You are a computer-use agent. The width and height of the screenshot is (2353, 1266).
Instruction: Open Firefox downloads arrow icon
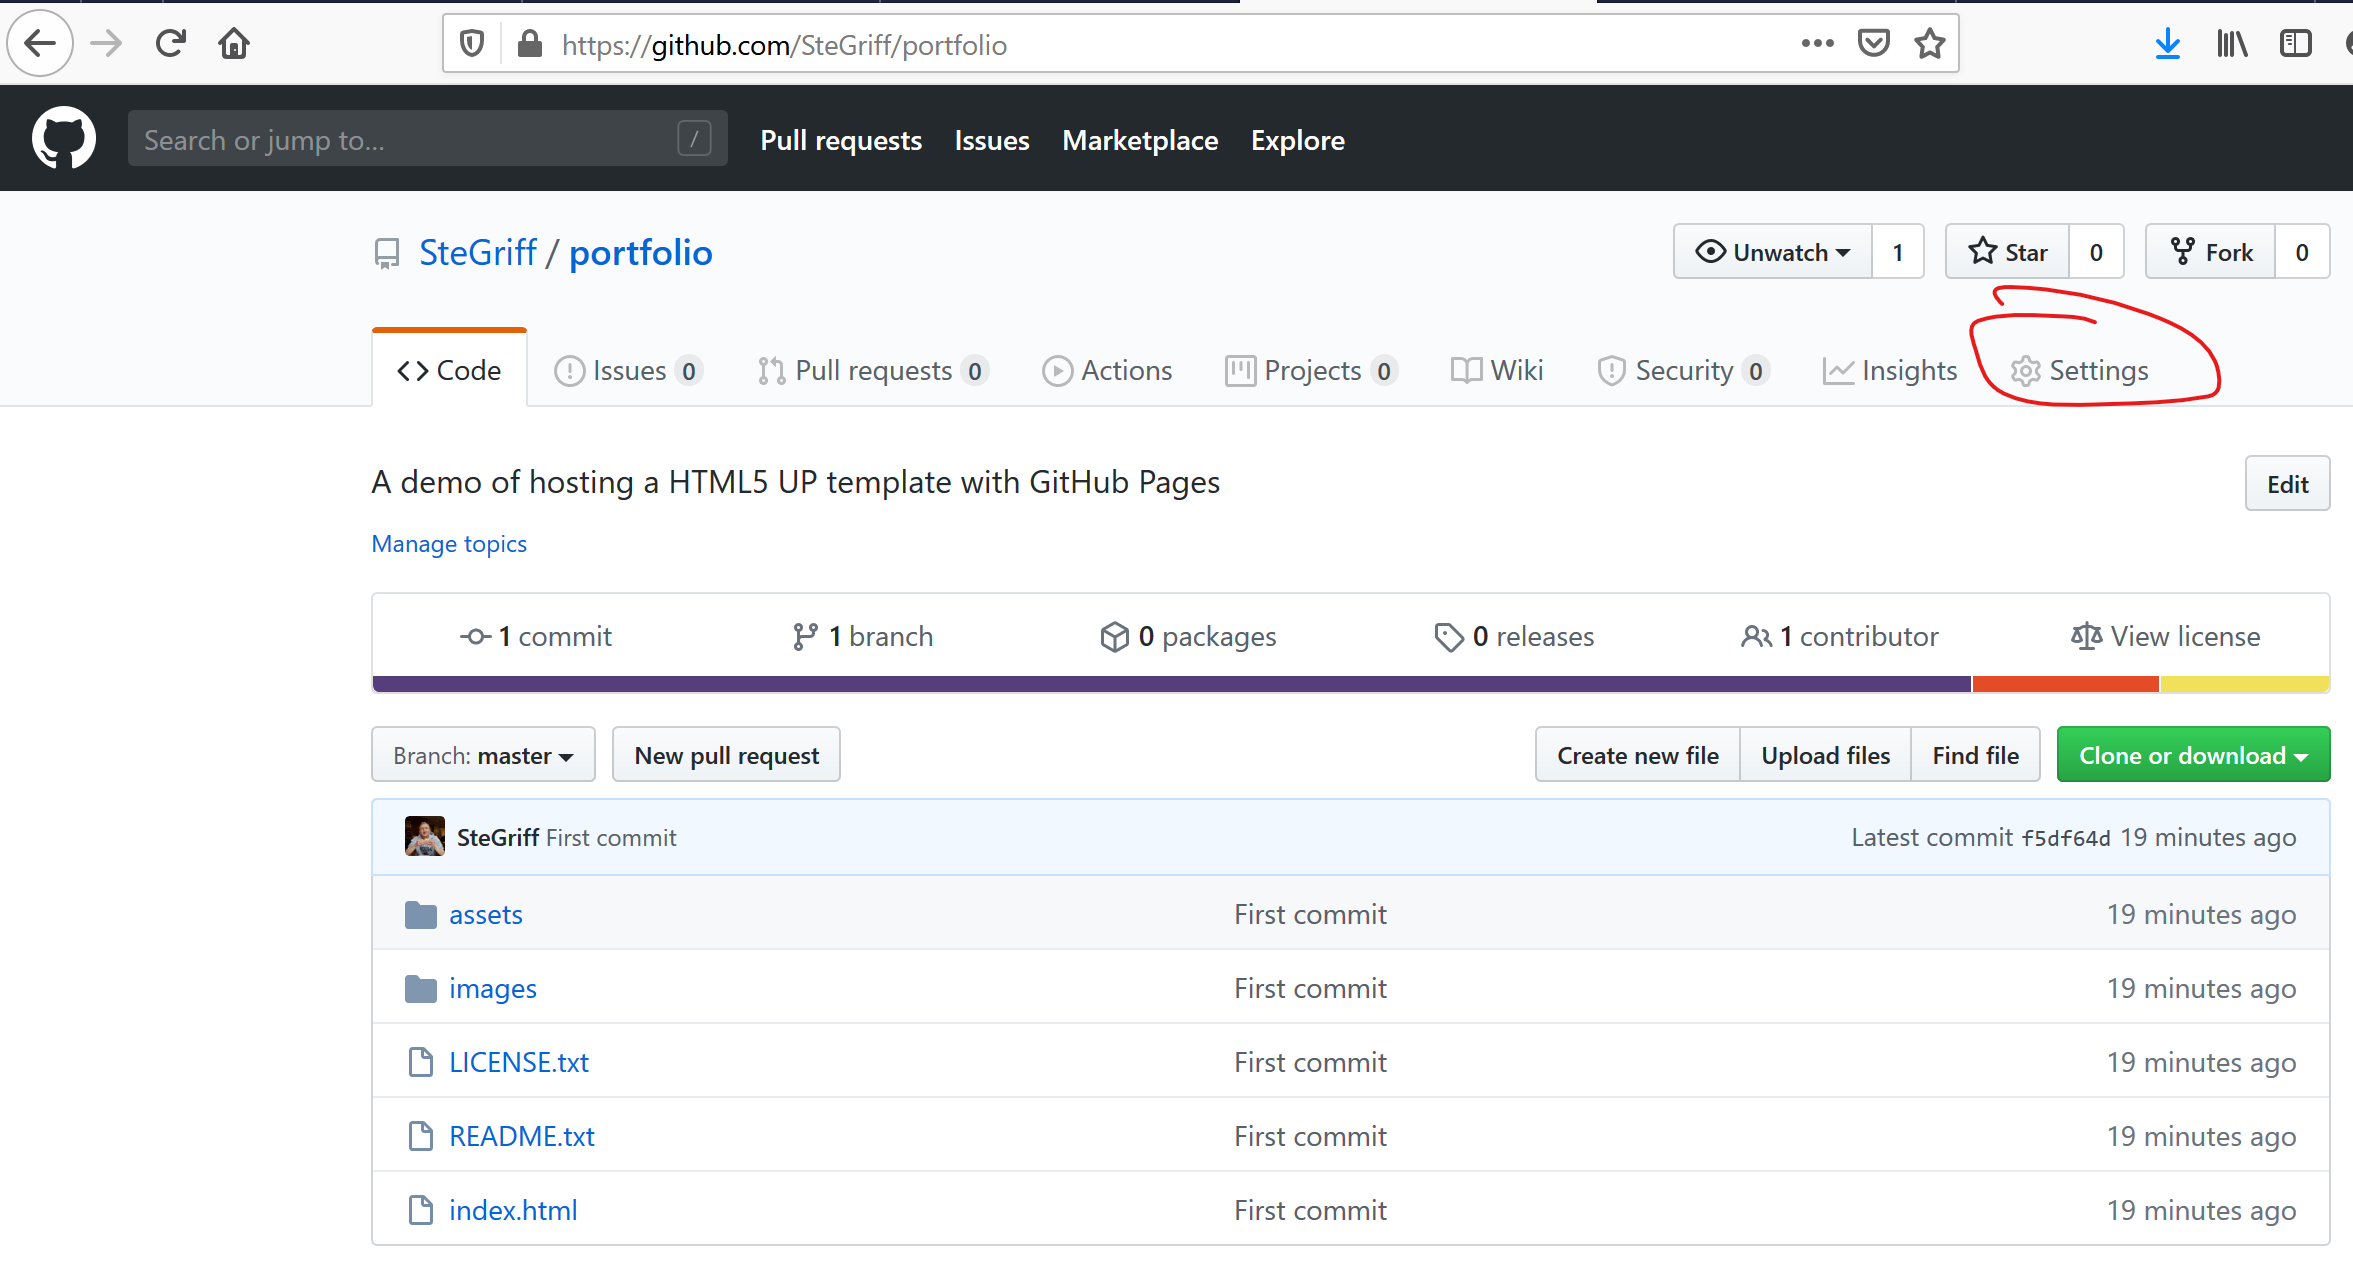tap(2167, 44)
